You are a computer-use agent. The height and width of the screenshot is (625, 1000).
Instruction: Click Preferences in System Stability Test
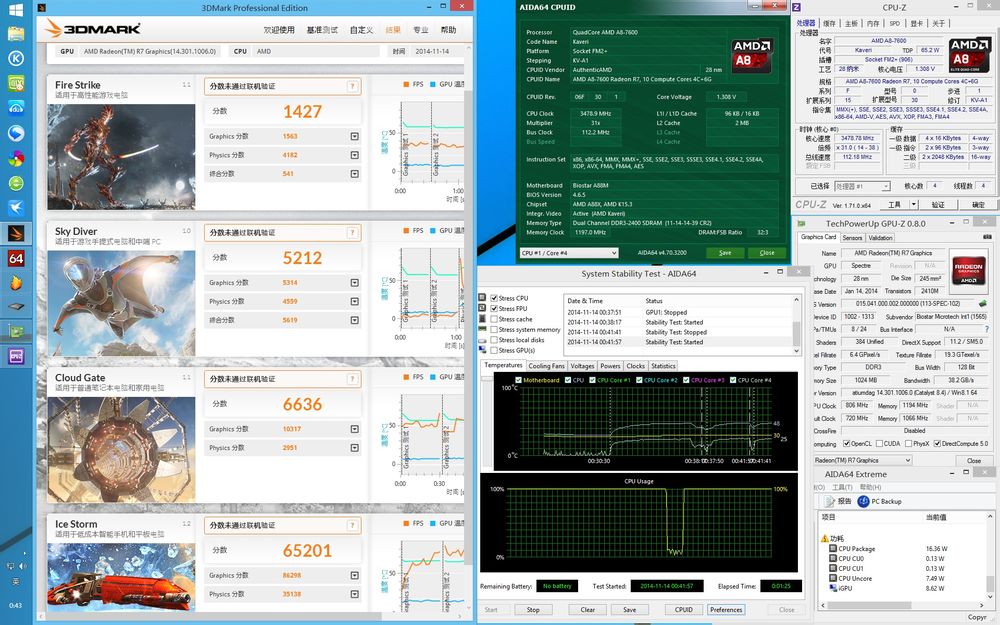[x=726, y=610]
